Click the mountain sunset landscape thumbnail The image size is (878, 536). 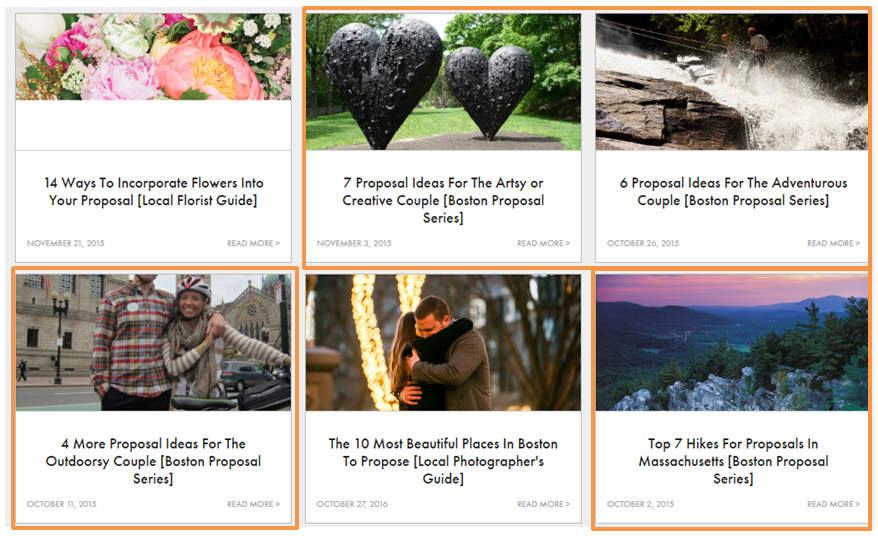click(x=731, y=342)
